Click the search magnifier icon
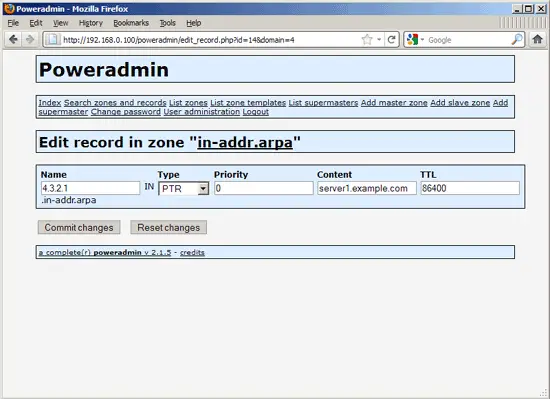 point(517,40)
